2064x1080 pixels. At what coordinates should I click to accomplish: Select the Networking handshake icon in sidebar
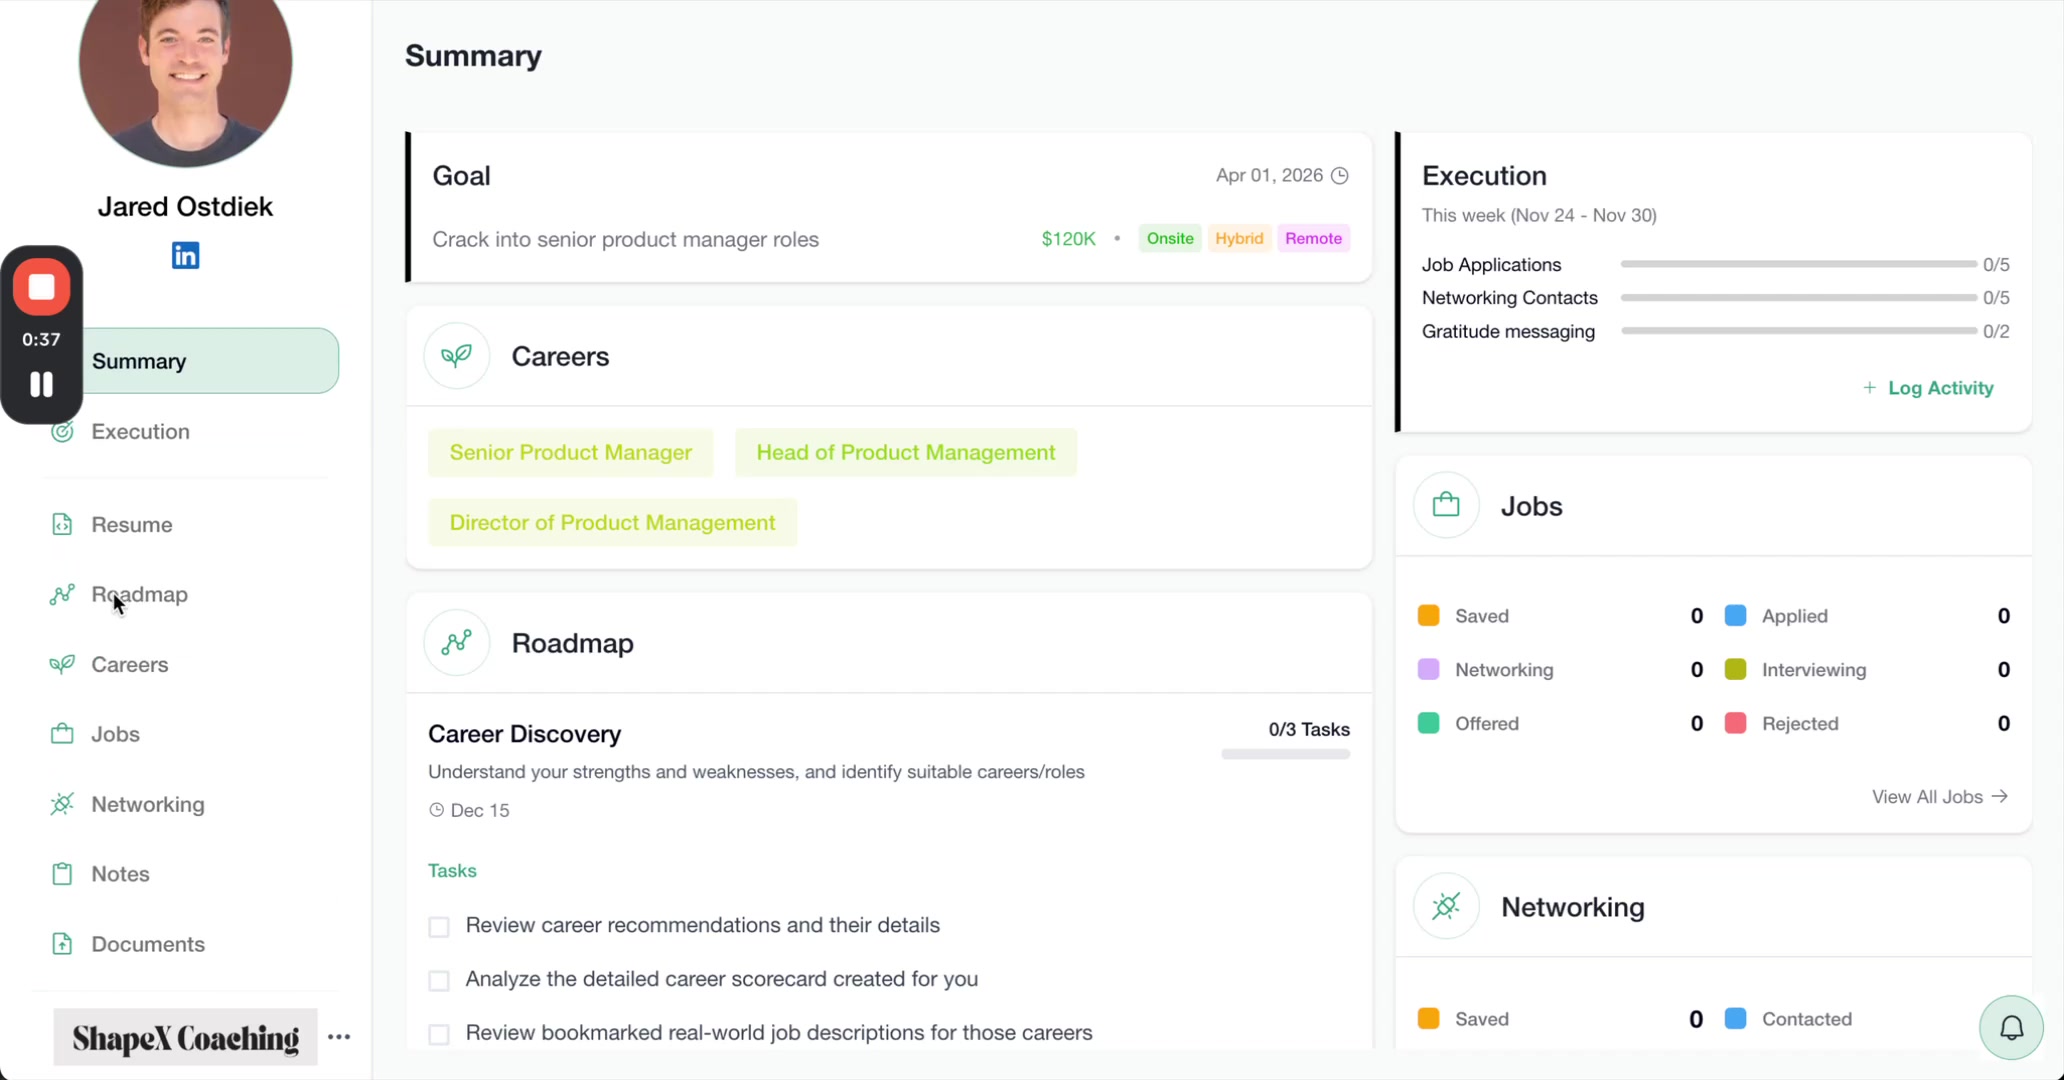[x=62, y=804]
